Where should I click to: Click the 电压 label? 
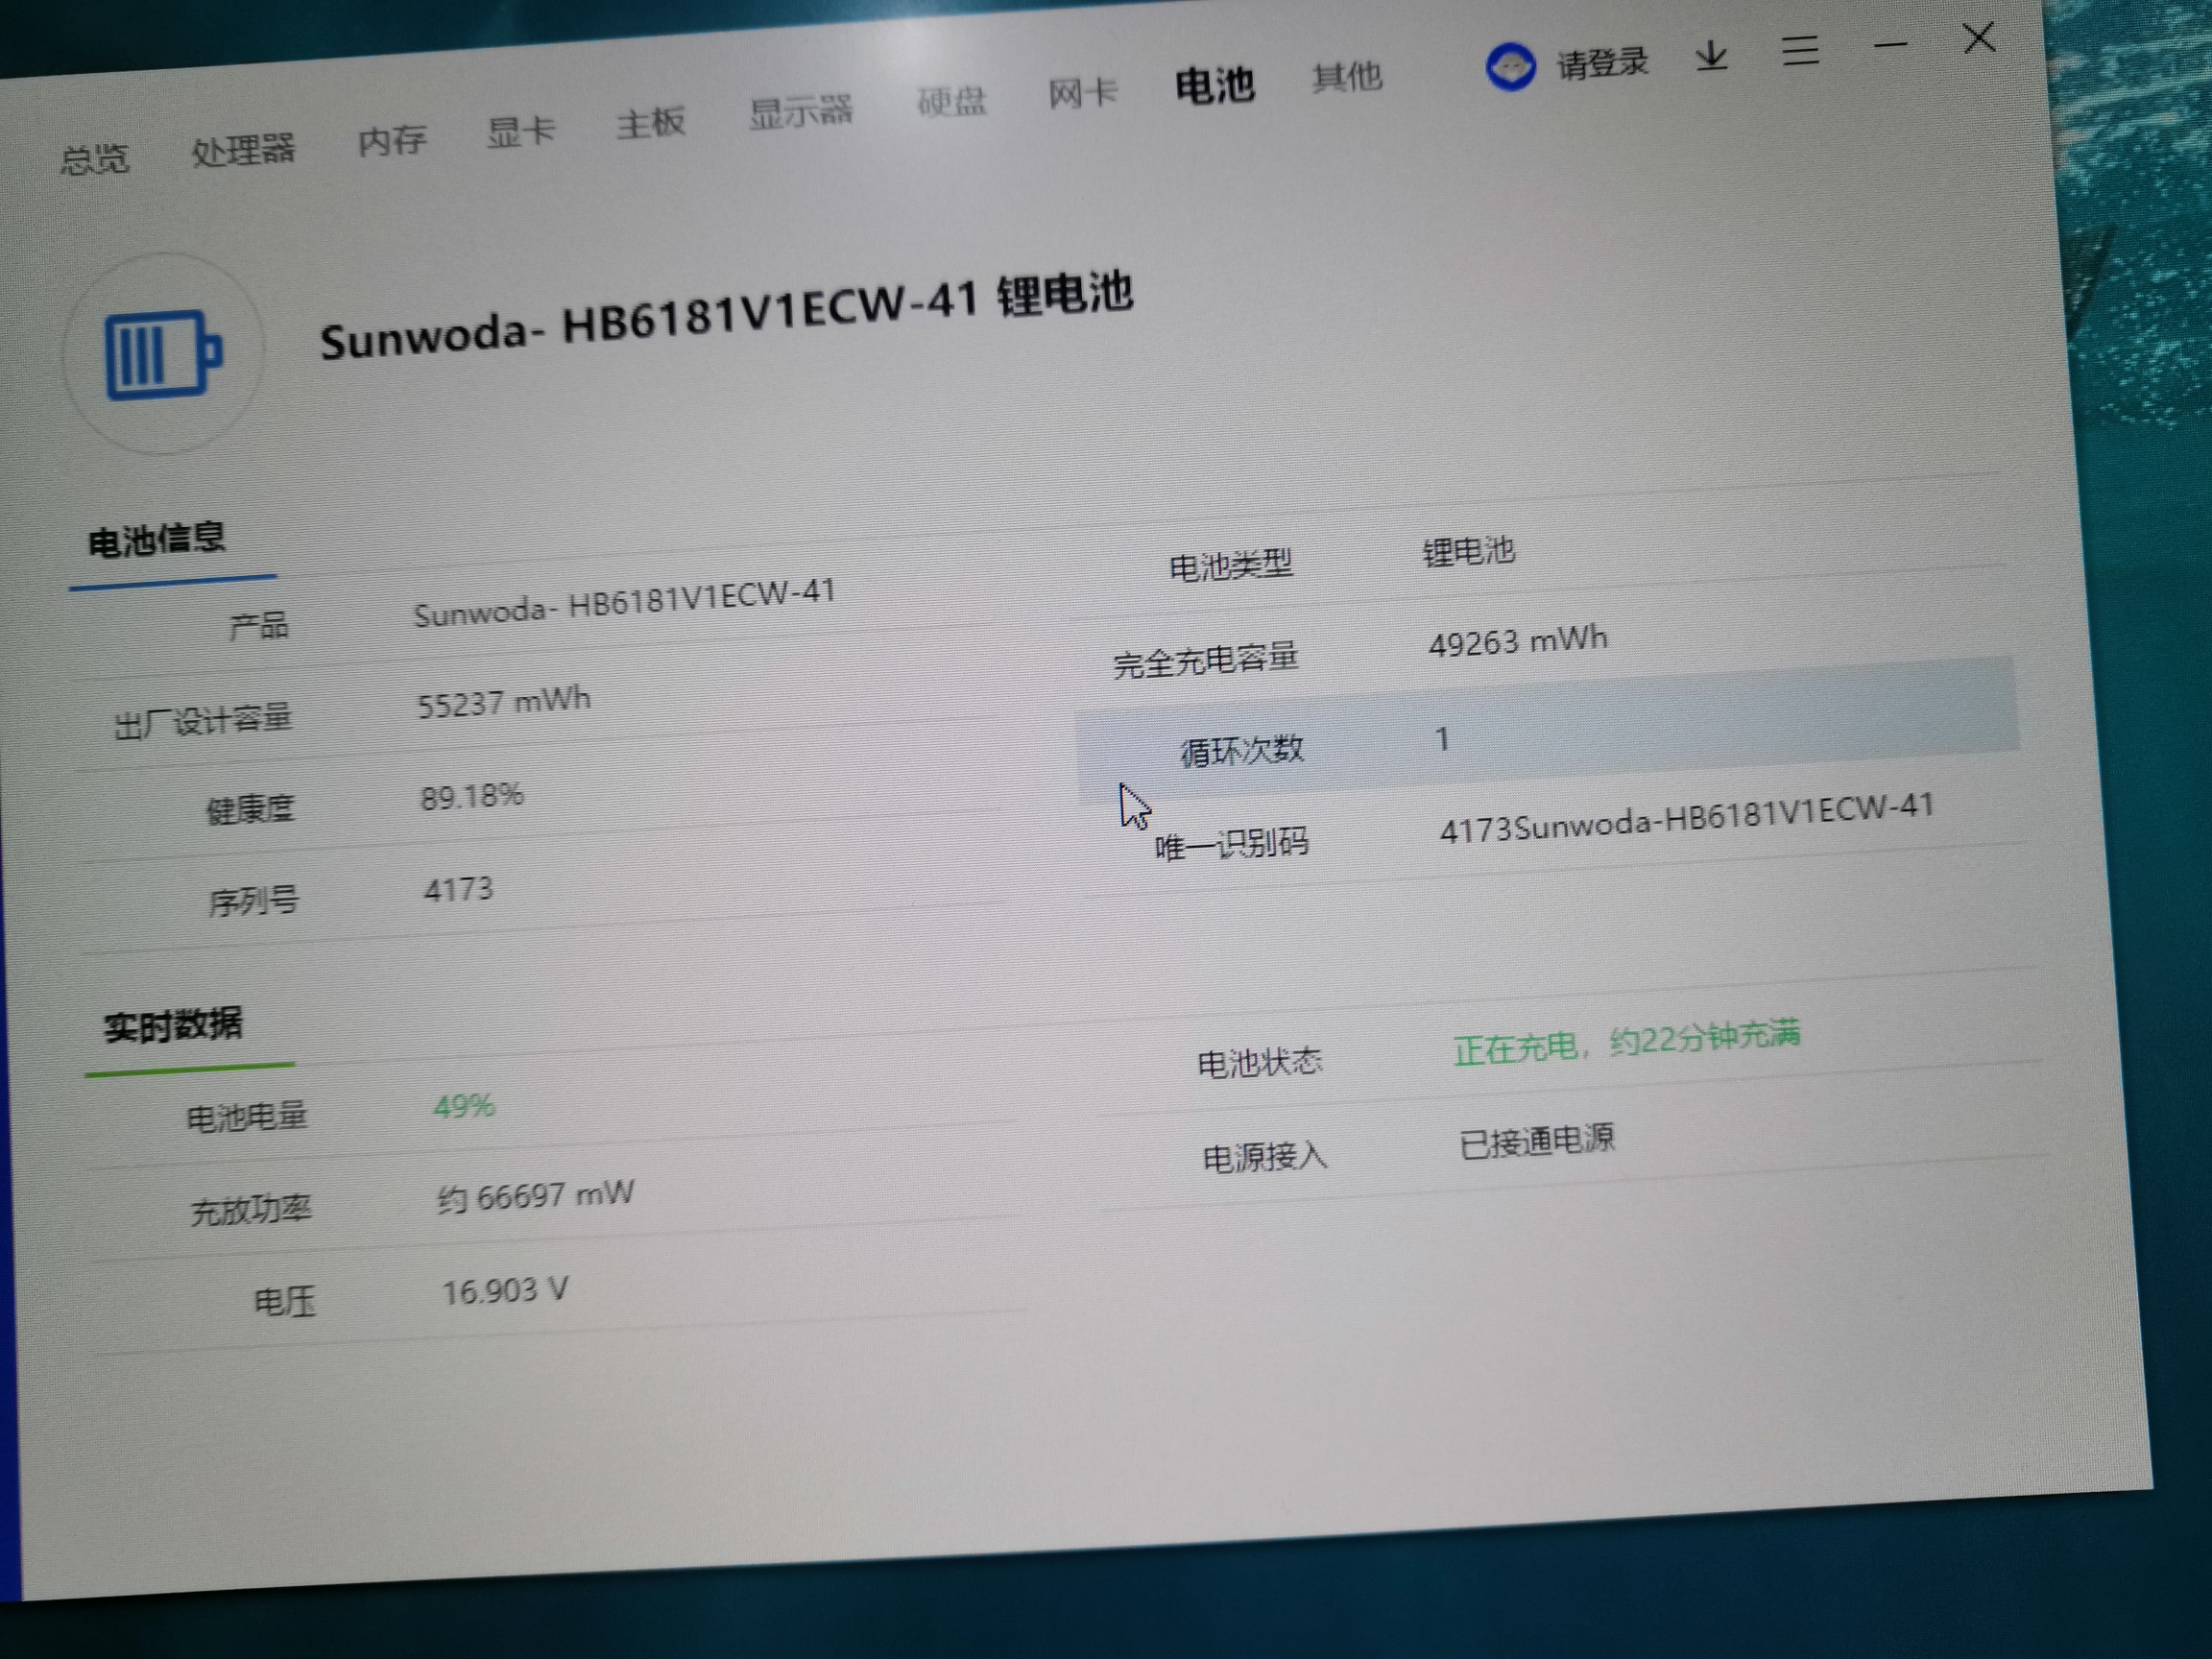[285, 1301]
